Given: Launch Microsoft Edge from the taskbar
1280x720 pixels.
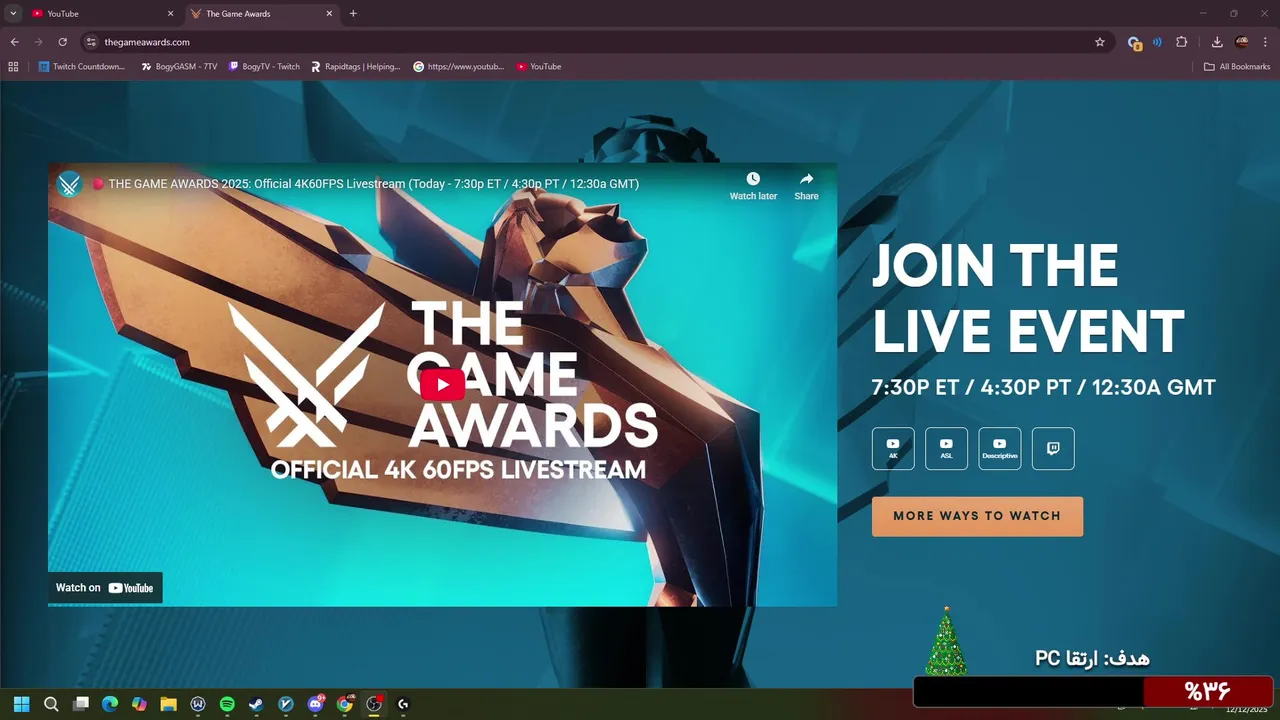Looking at the screenshot, I should [110, 704].
